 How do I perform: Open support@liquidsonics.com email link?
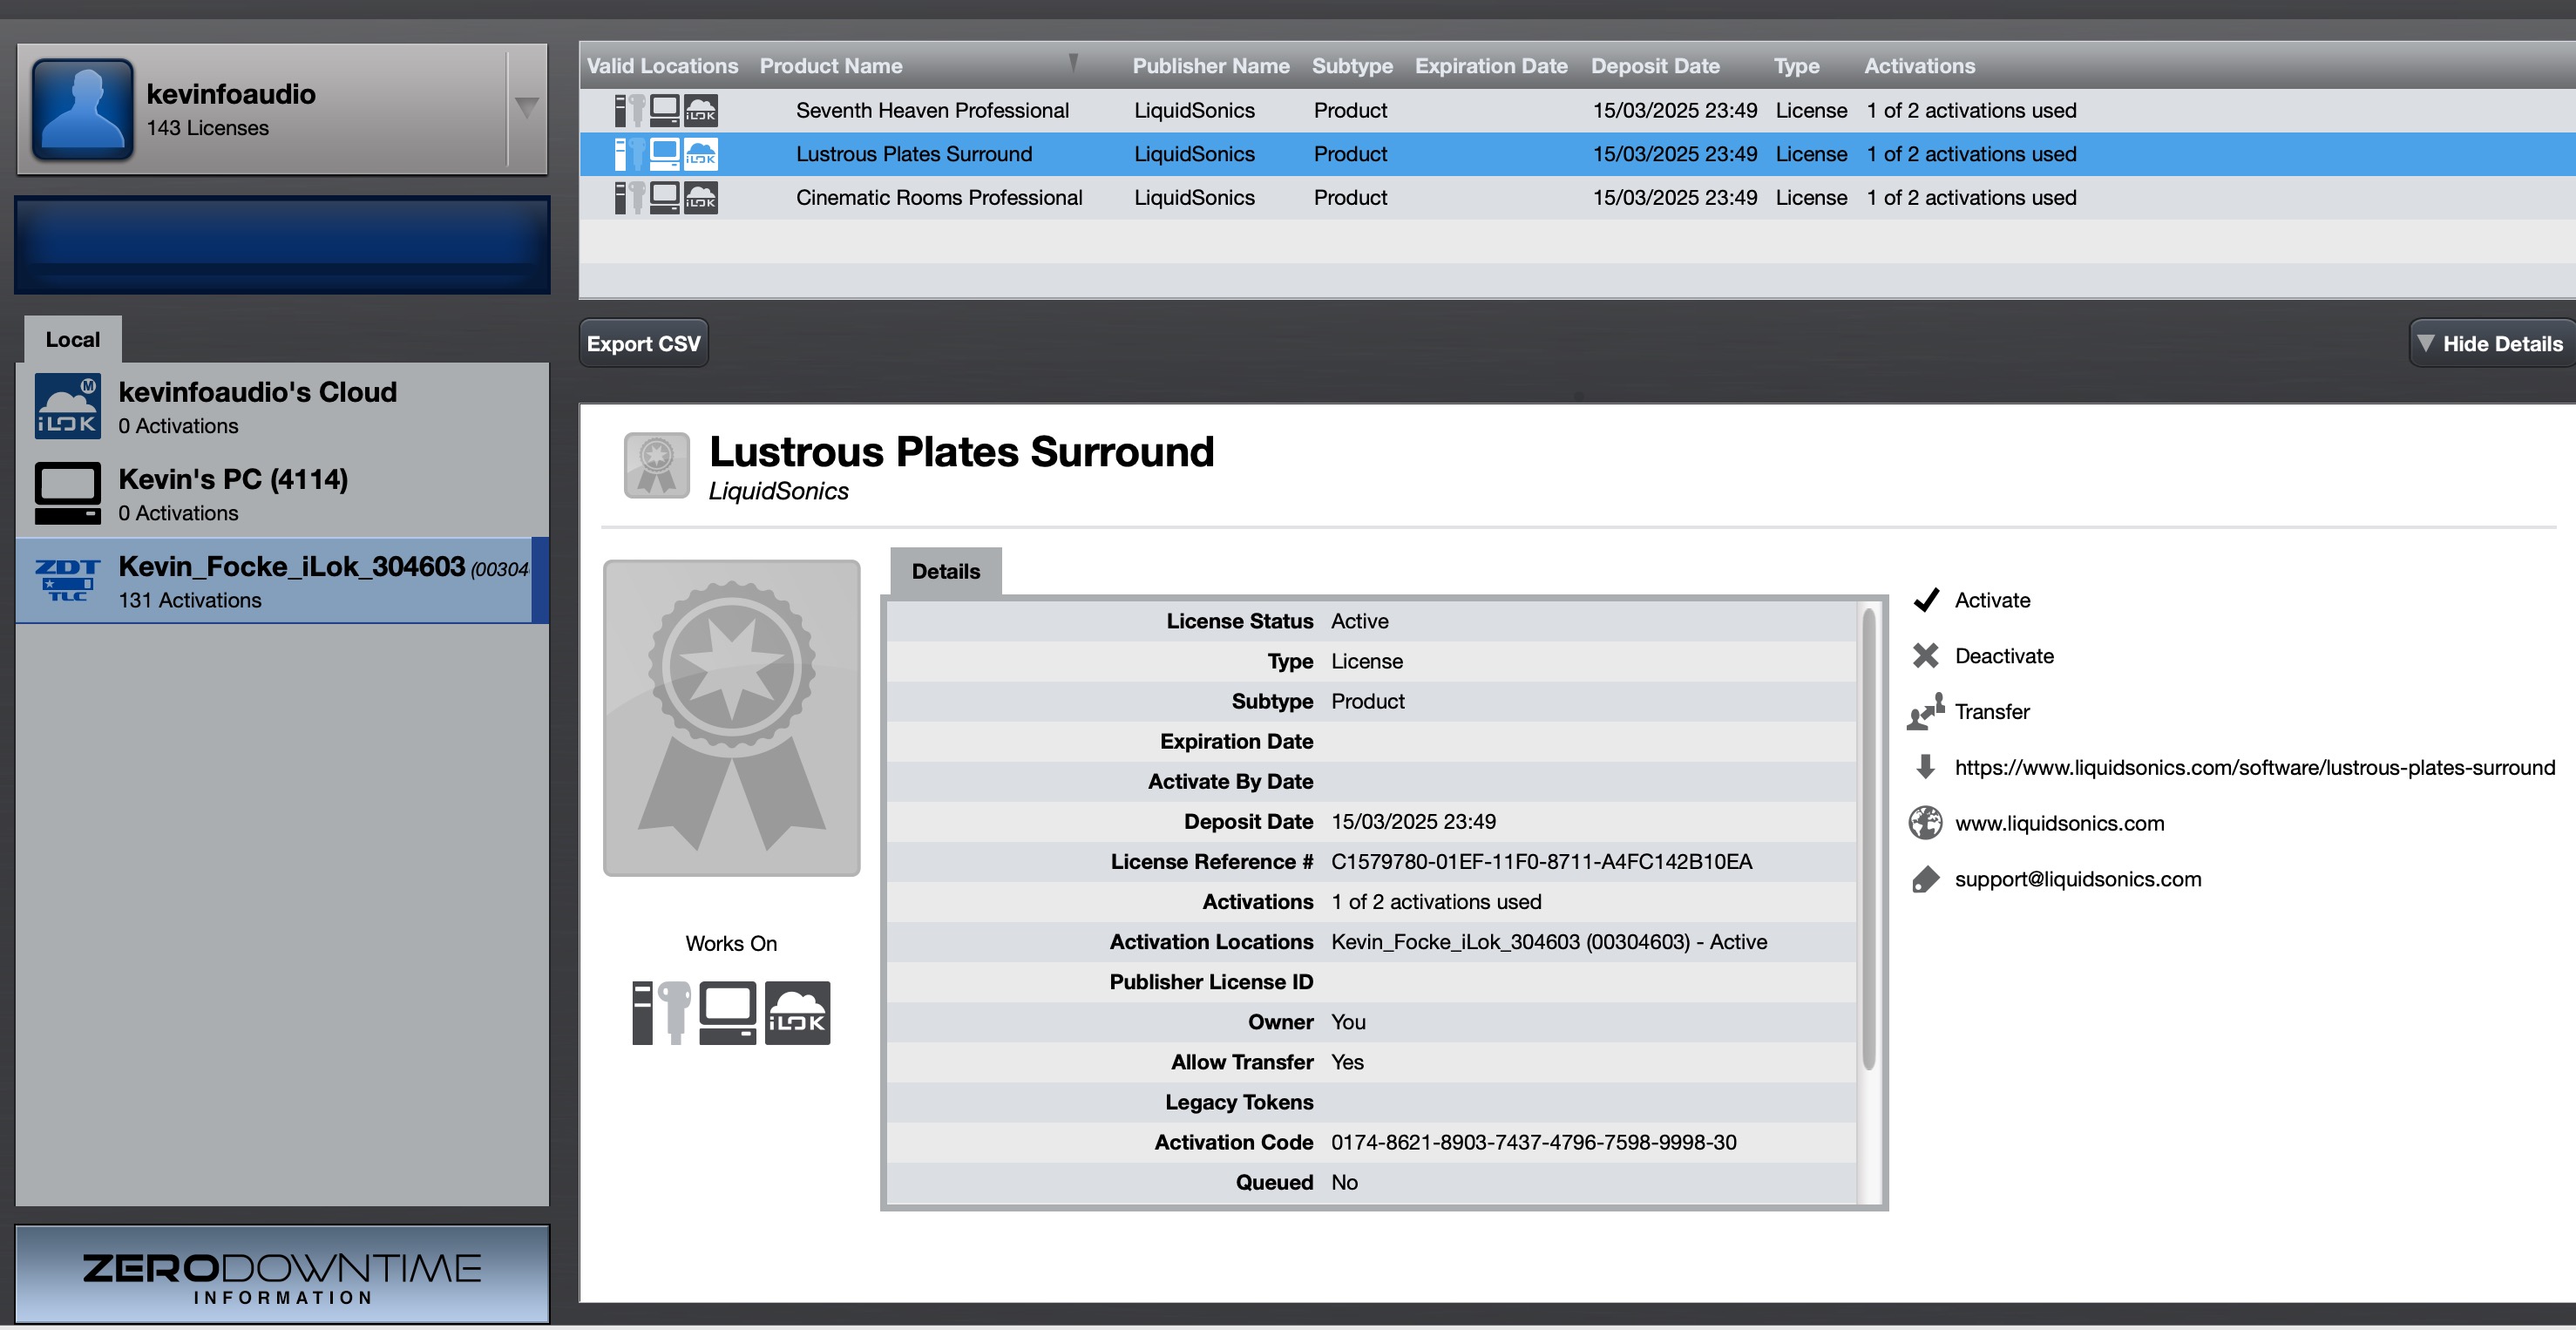coord(2078,879)
